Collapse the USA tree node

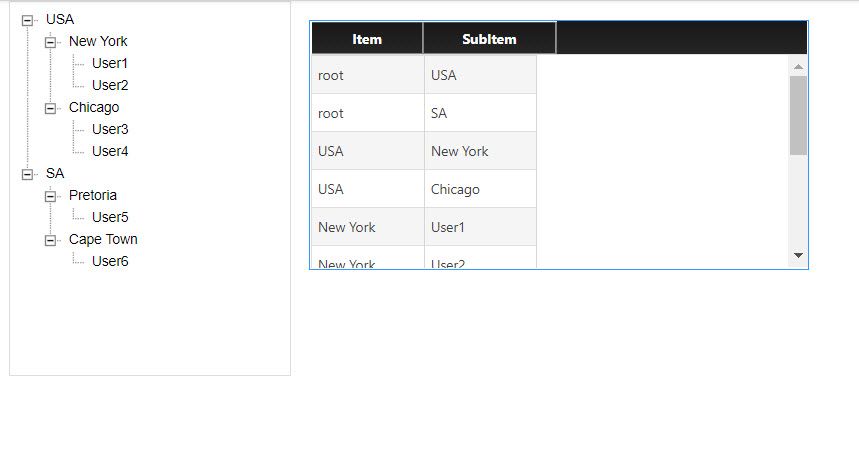pyautogui.click(x=27, y=21)
